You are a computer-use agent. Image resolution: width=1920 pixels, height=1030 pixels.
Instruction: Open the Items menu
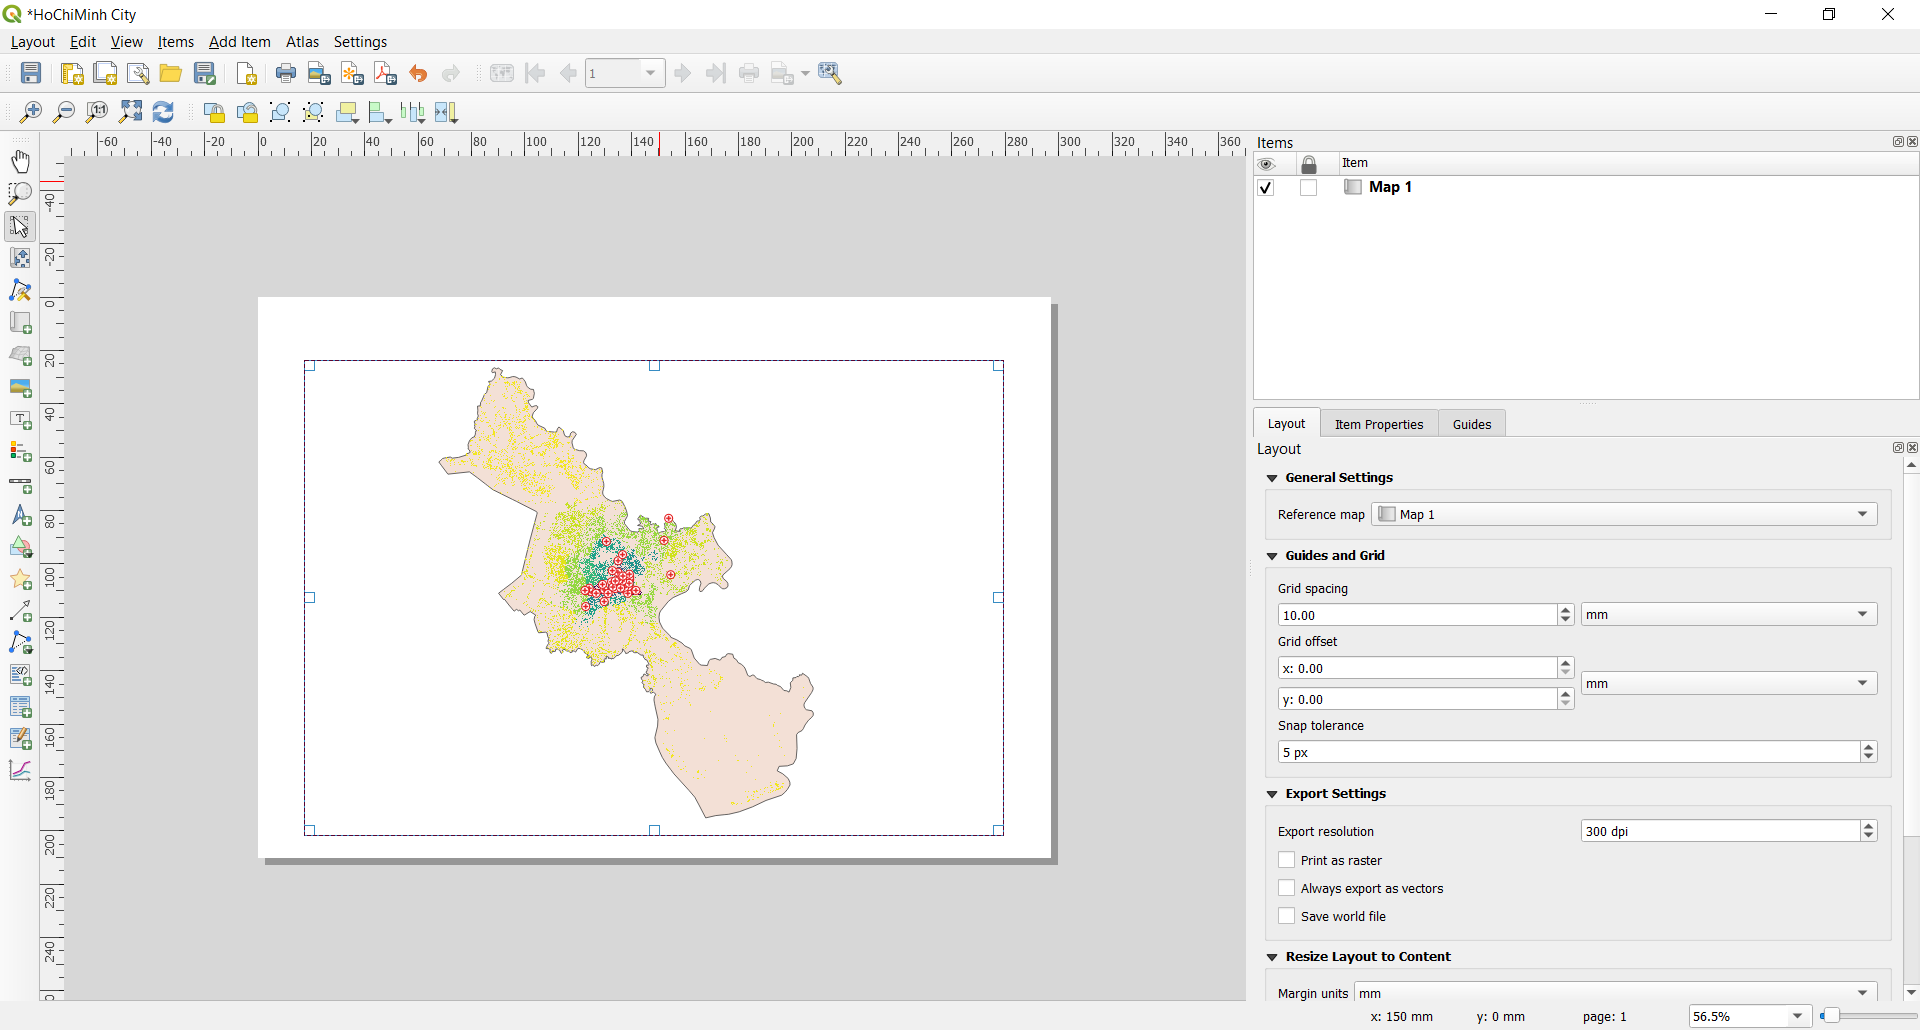(x=176, y=42)
